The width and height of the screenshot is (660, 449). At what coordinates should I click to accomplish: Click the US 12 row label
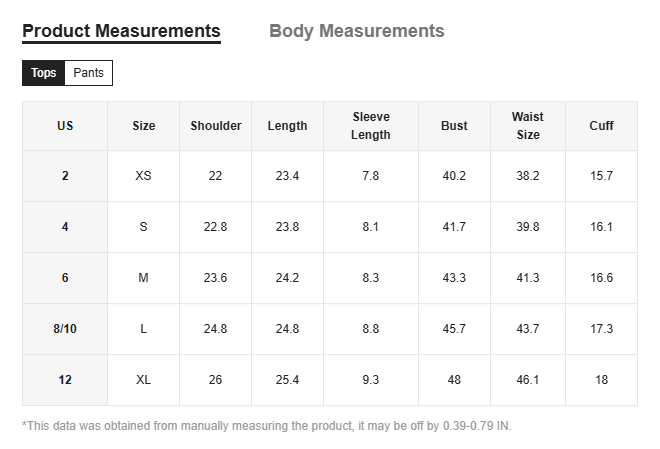(x=65, y=380)
